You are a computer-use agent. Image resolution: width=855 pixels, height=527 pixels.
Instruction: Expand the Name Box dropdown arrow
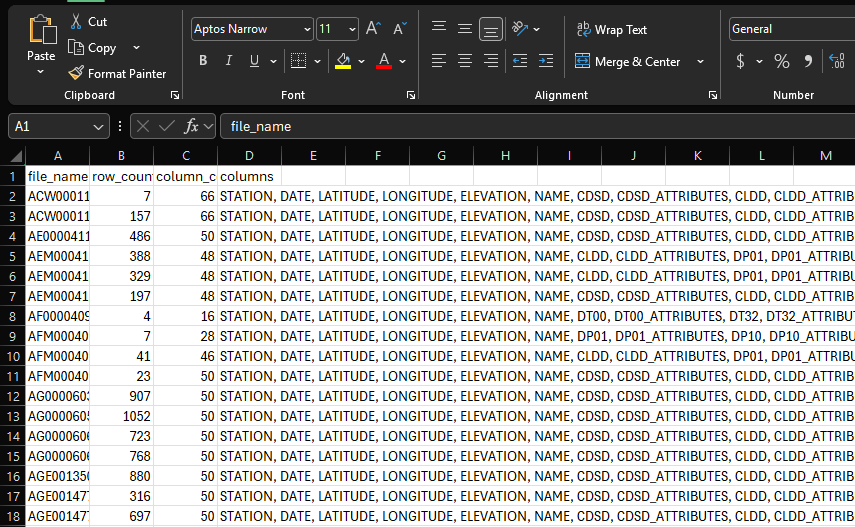[98, 127]
